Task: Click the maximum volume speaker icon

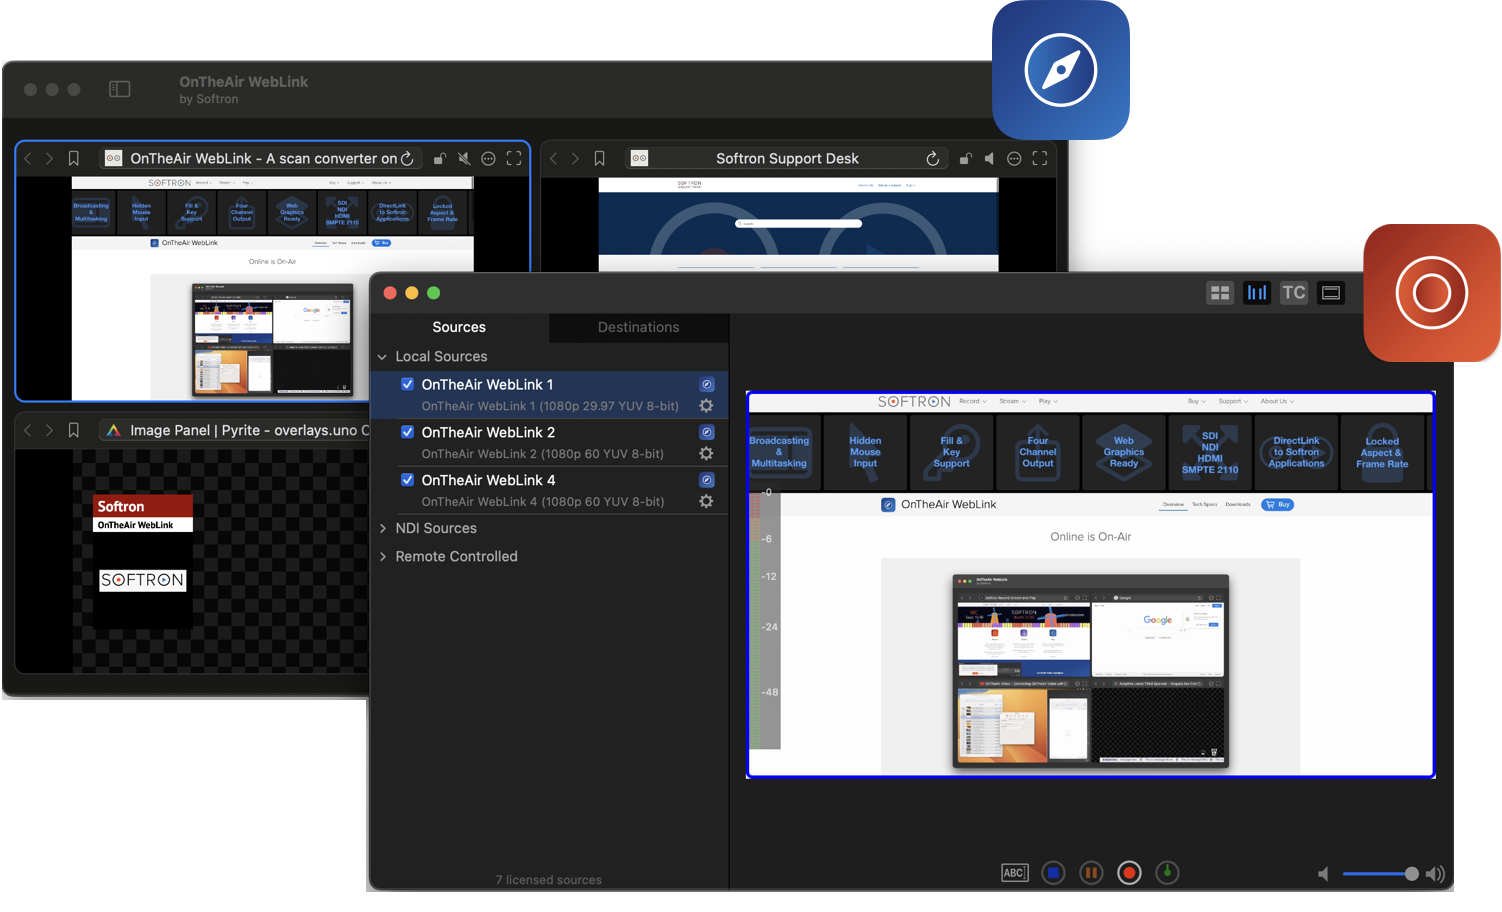Action: pyautogui.click(x=1435, y=874)
